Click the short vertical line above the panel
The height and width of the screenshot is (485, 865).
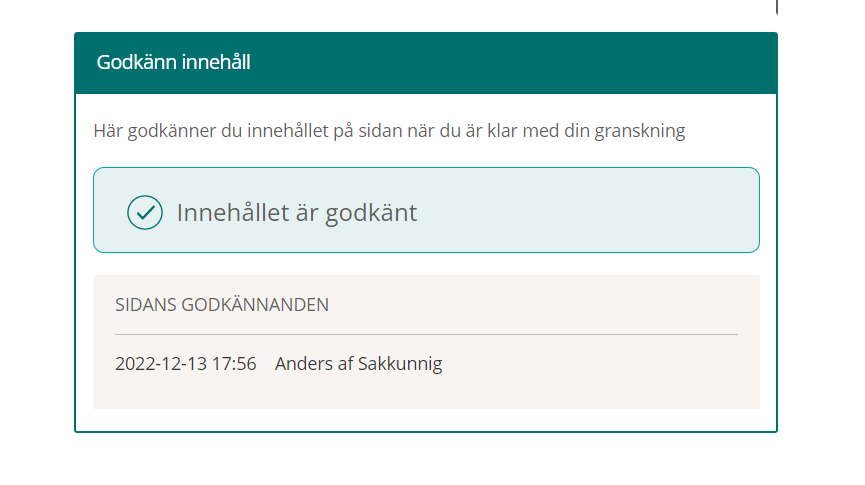tap(777, 7)
